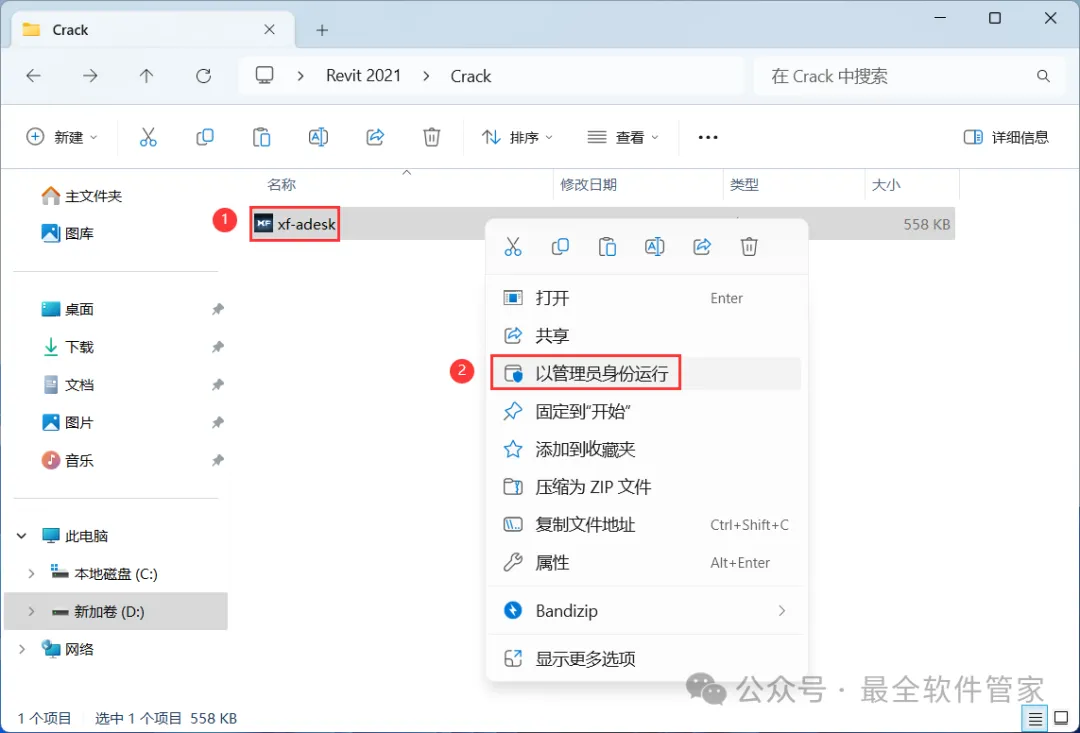Choose 打开 from the context menu
The image size is (1080, 733).
coord(645,298)
